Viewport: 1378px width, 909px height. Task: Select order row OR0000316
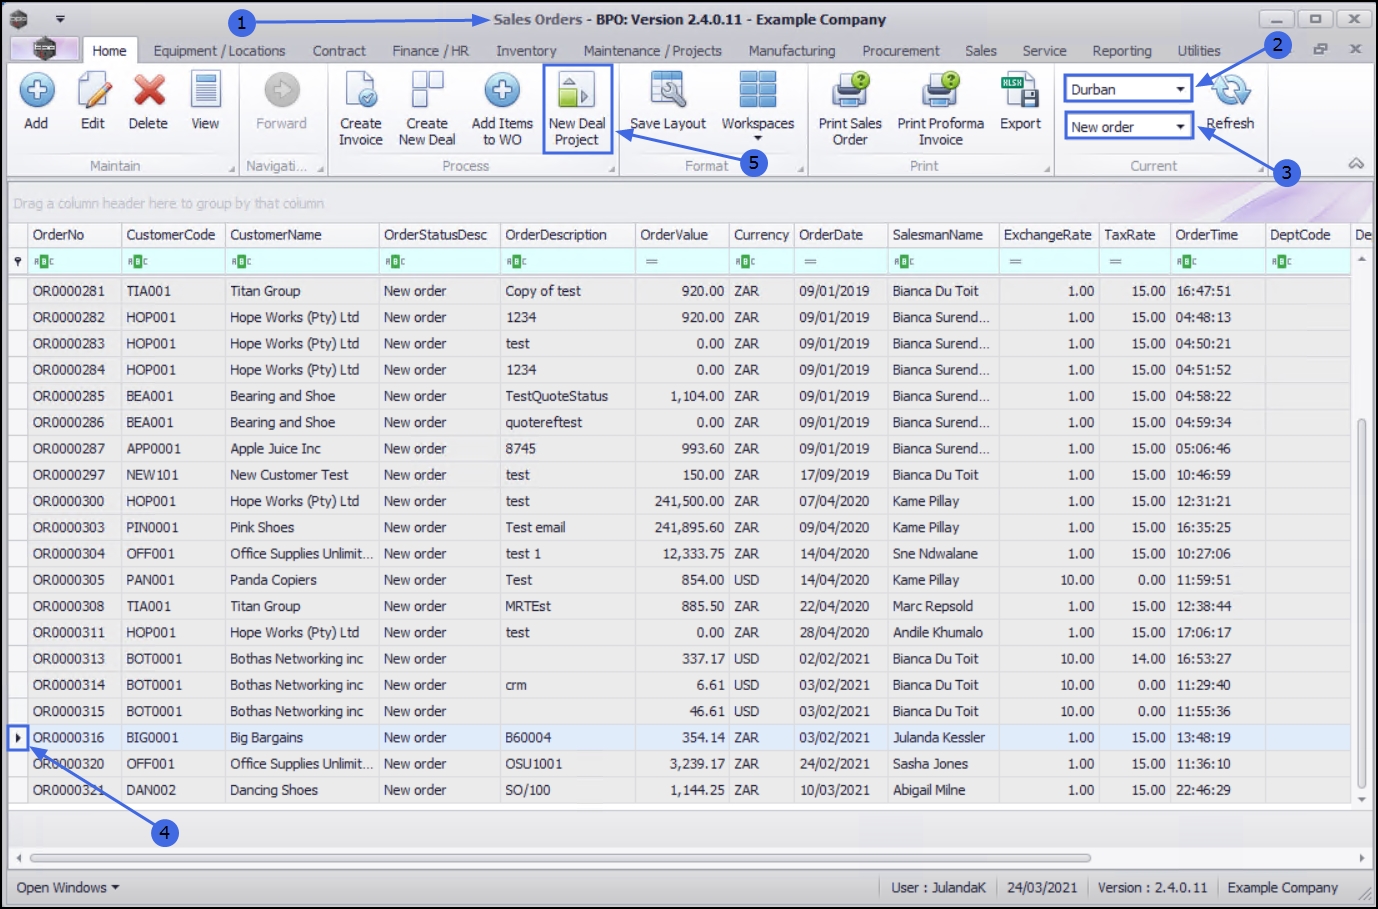(680, 737)
